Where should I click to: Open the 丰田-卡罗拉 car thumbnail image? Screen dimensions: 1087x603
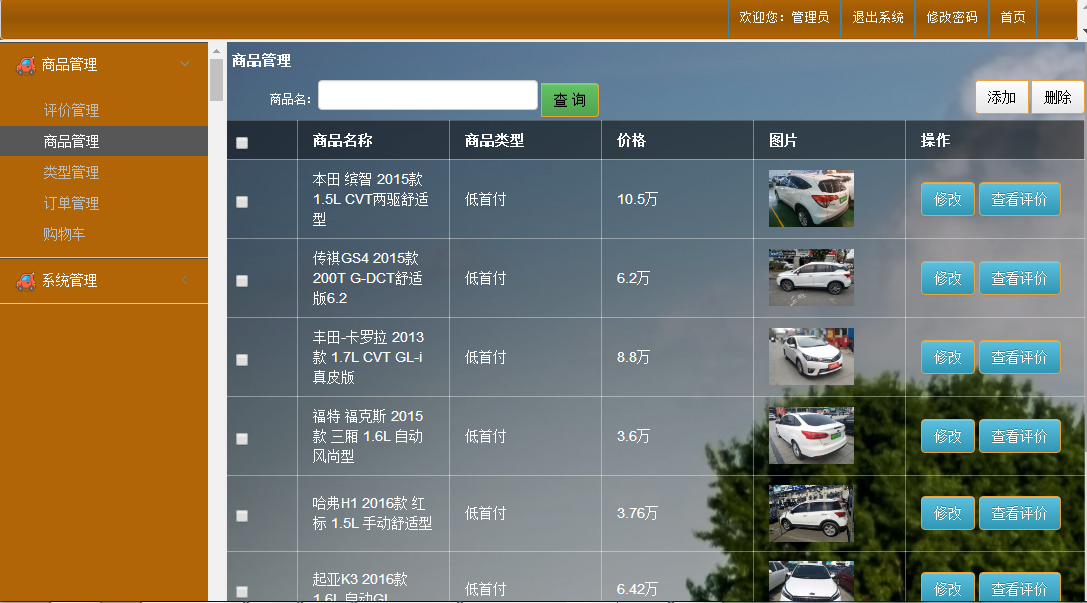(x=811, y=357)
